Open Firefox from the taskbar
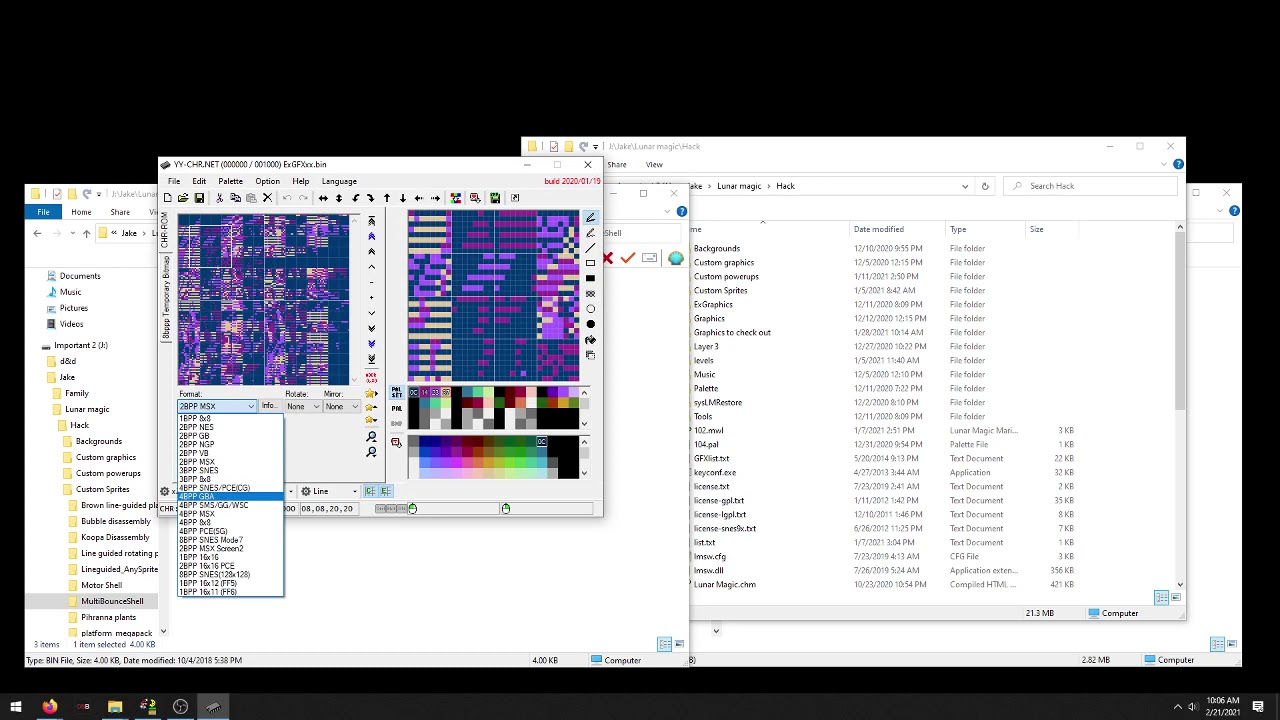Viewport: 1280px width, 720px height. (x=49, y=707)
